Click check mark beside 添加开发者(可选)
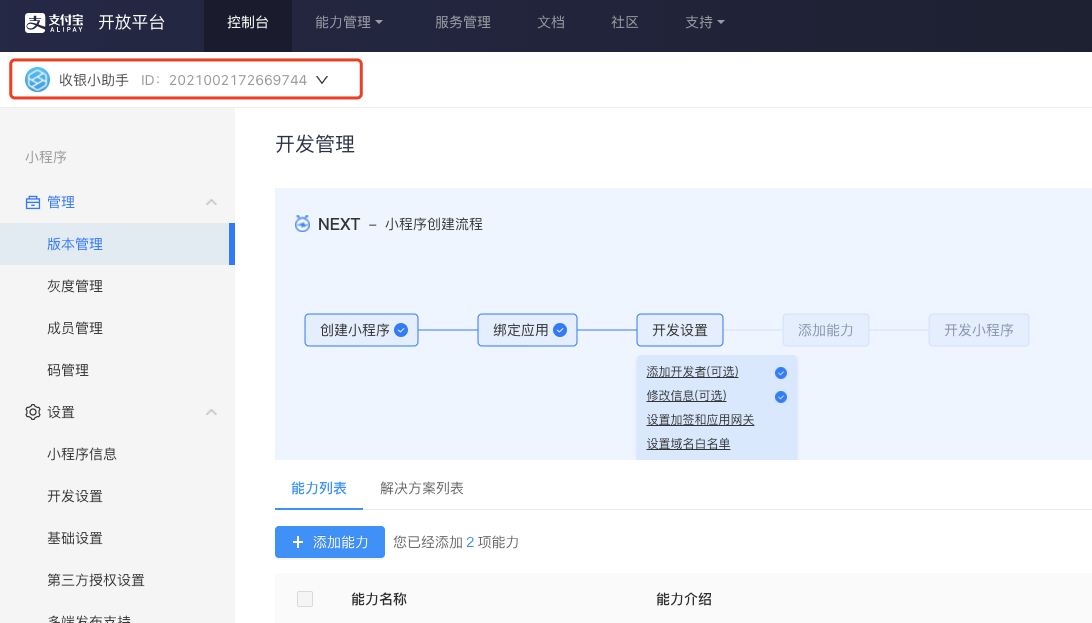The image size is (1092, 623). coord(781,372)
